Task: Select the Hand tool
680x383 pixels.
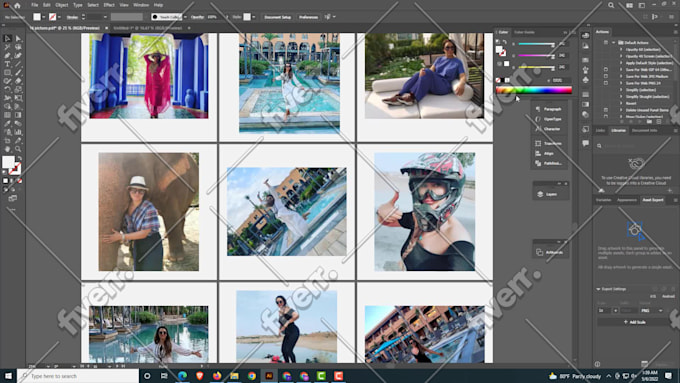Action: point(7,149)
